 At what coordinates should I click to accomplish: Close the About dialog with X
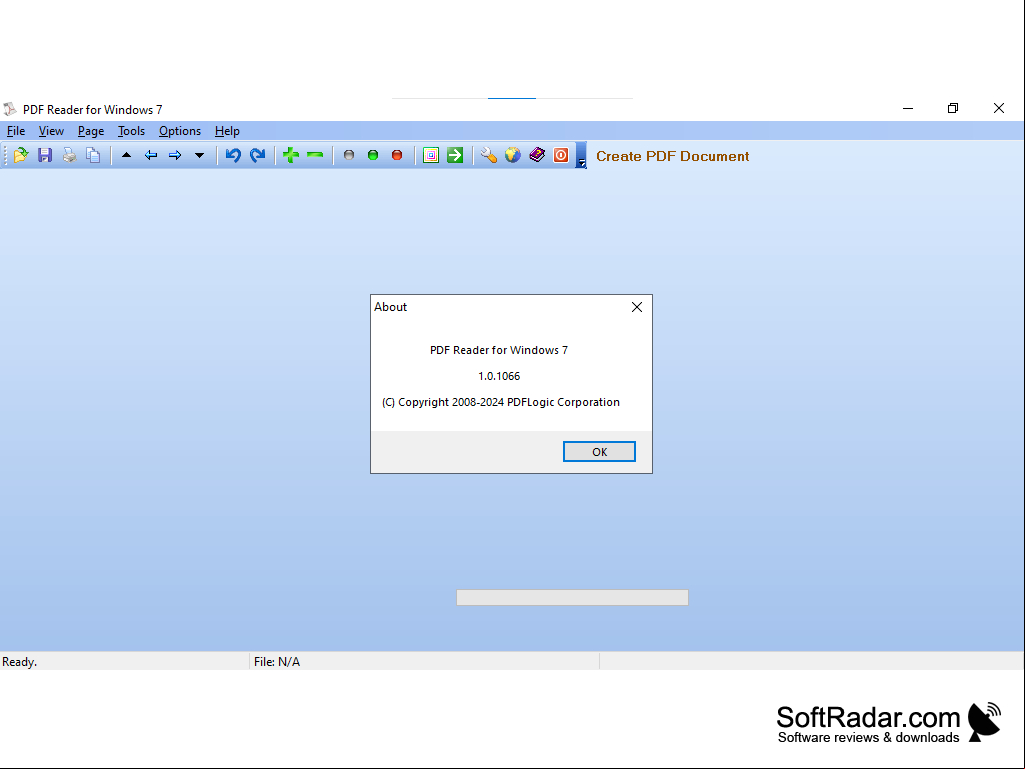tap(637, 307)
